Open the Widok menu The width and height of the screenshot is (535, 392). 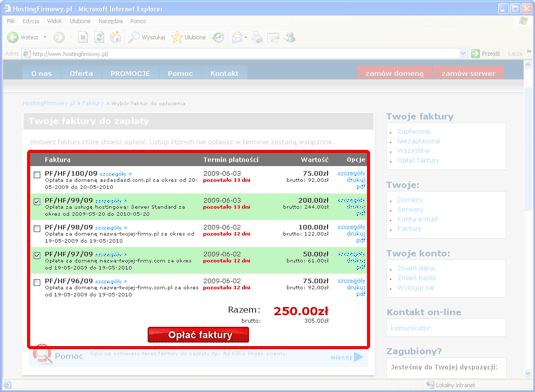coord(54,21)
